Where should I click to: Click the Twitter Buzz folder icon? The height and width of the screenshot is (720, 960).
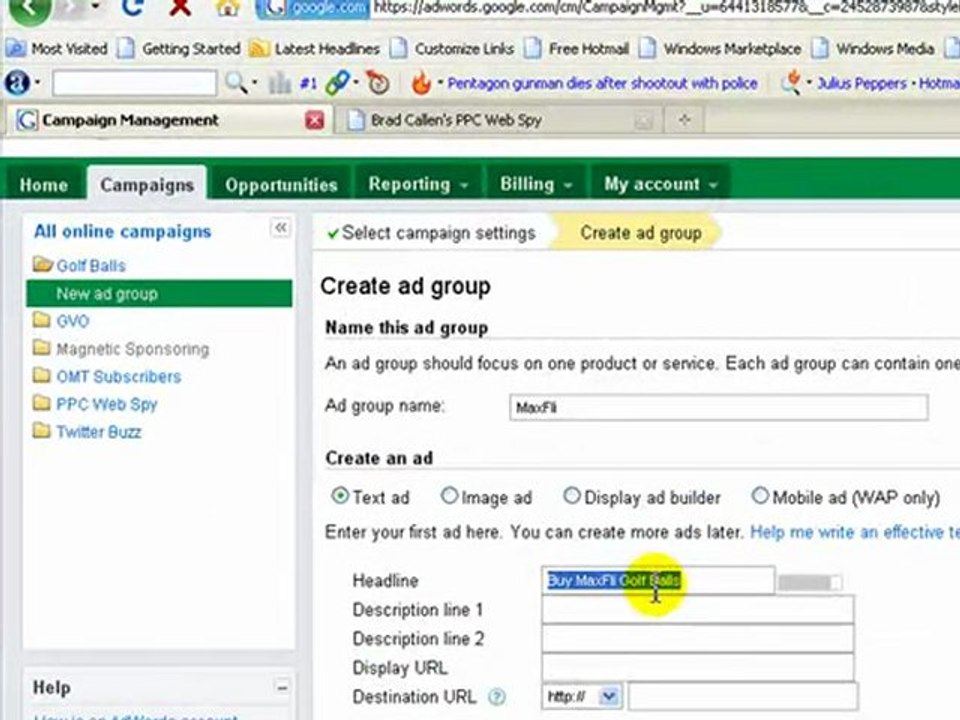click(42, 431)
